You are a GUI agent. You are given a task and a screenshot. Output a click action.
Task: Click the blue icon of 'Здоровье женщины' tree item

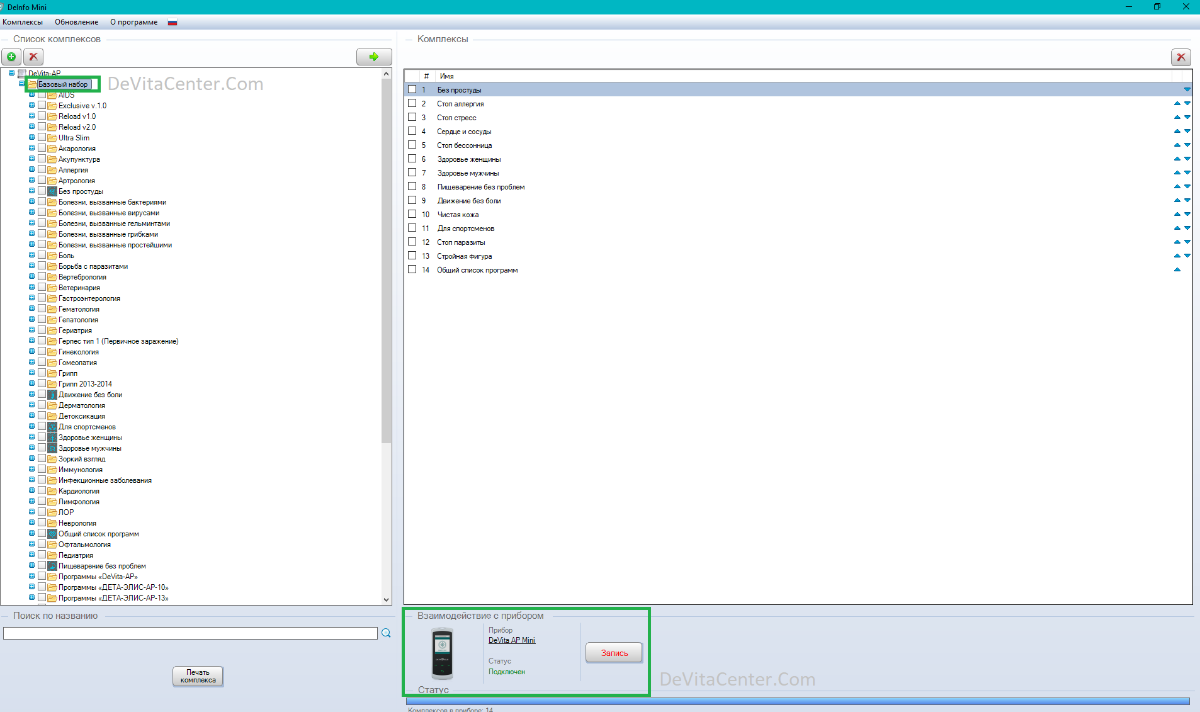point(52,438)
